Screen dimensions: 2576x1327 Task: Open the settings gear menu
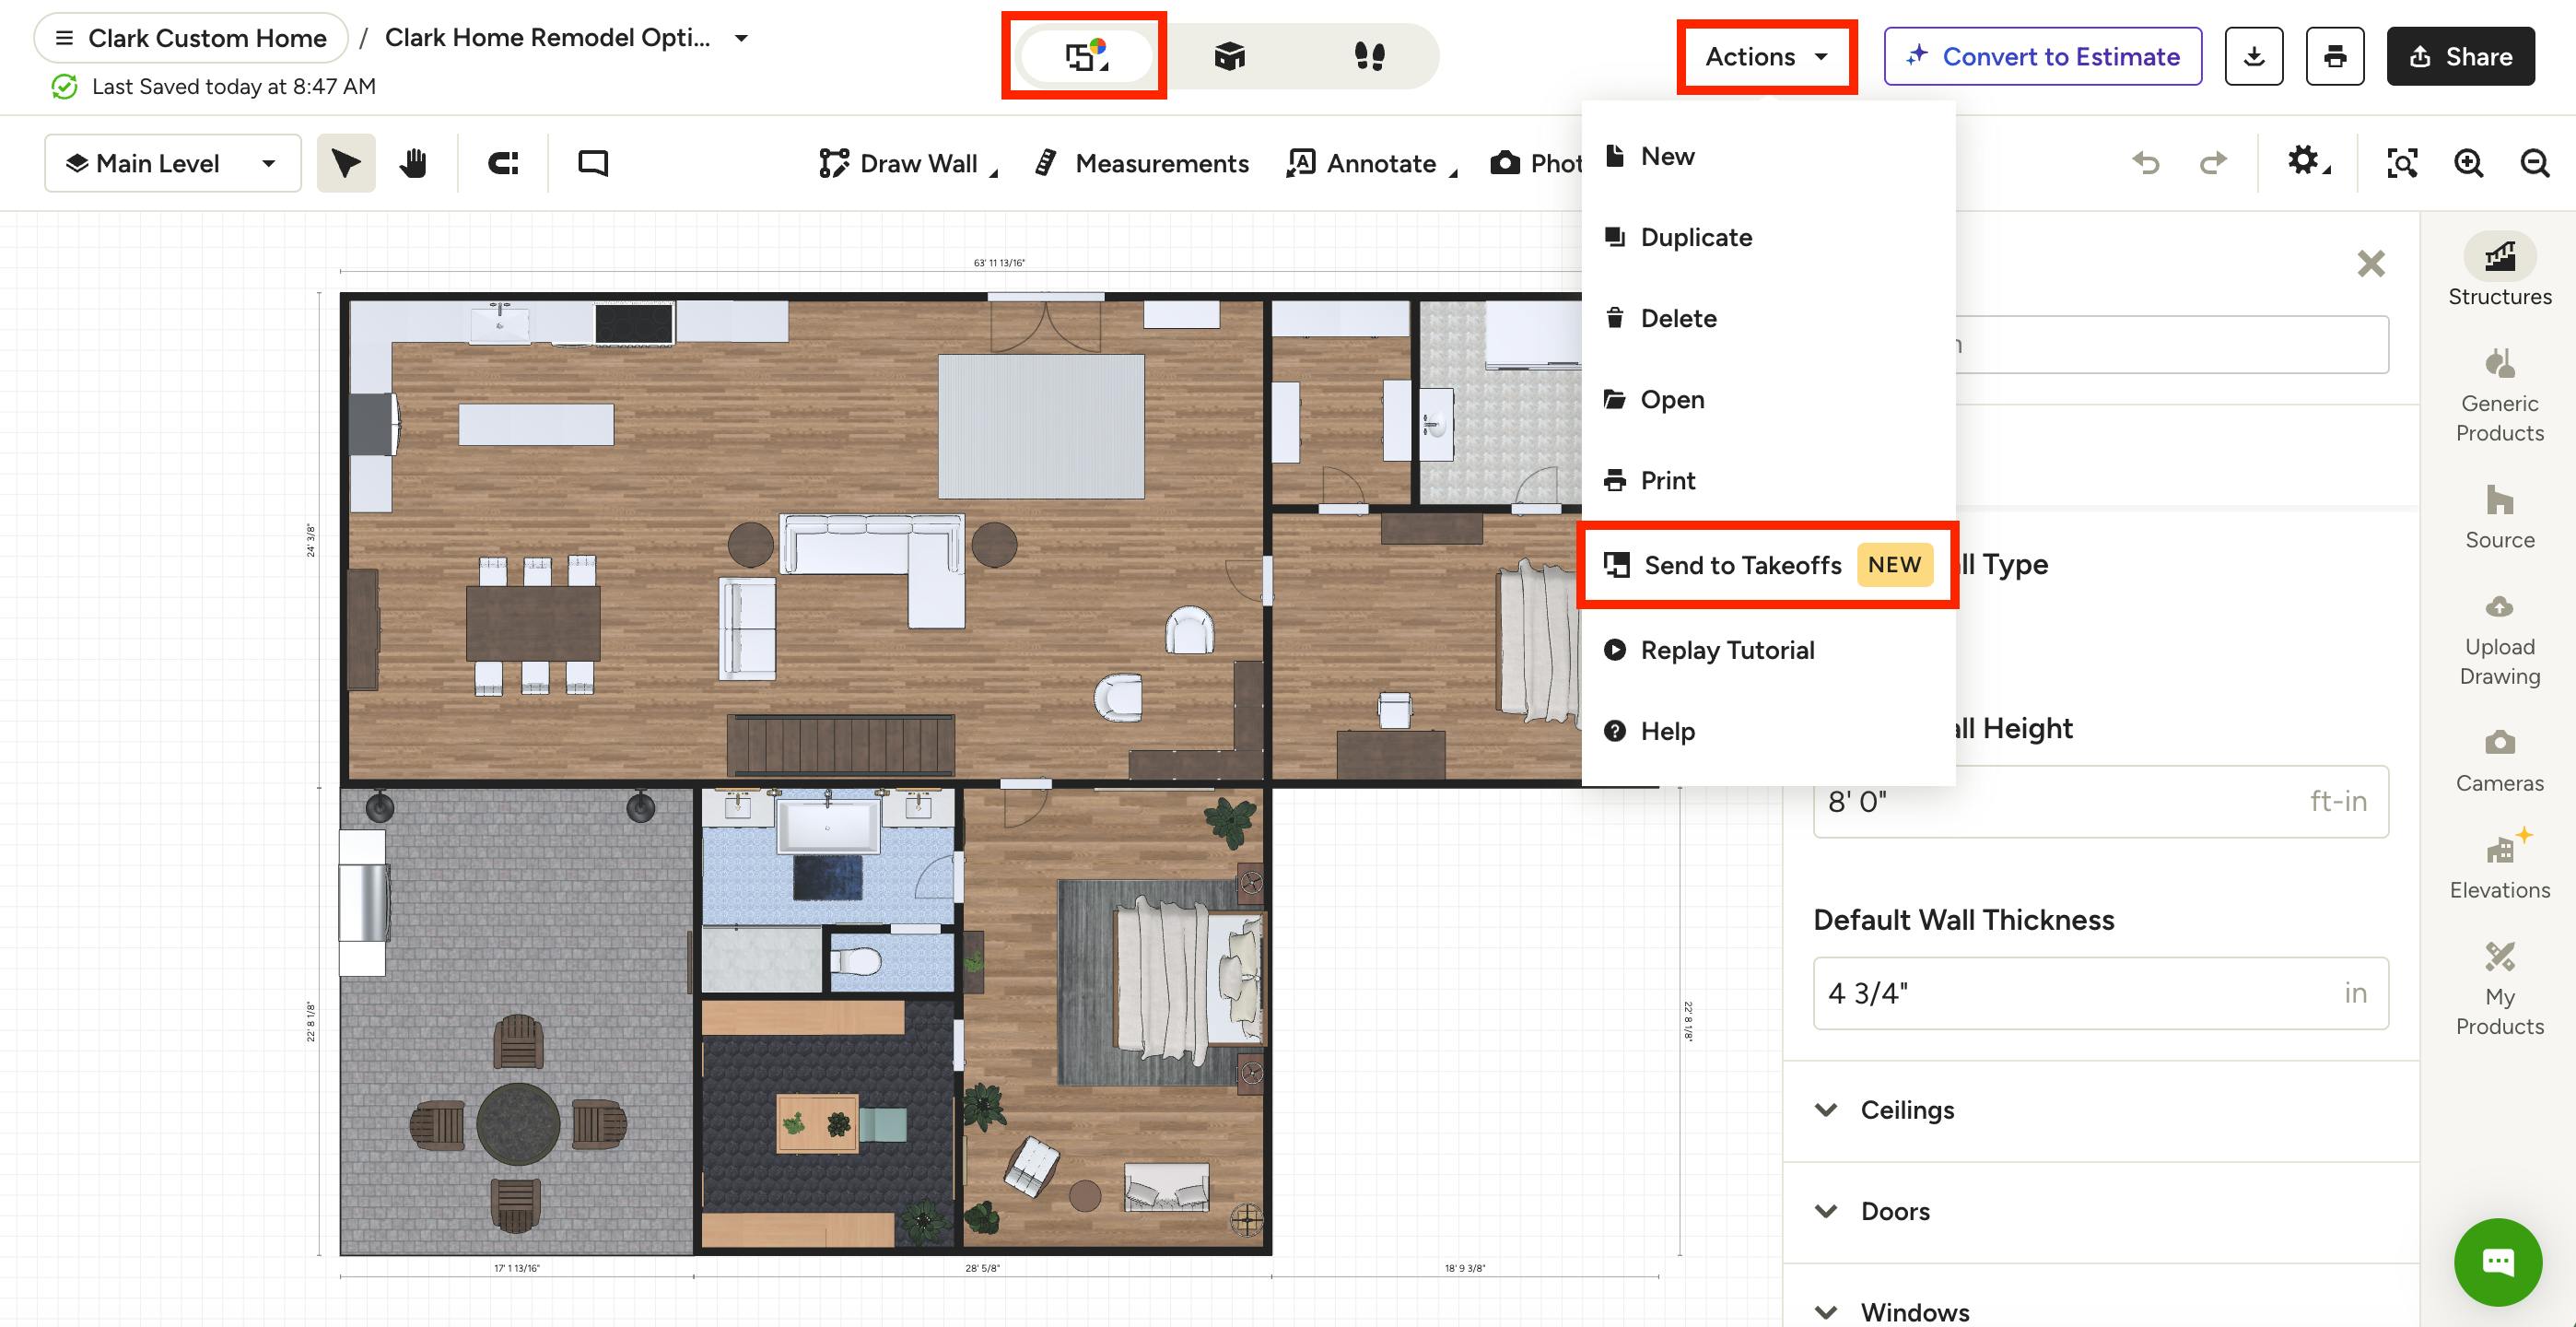[x=2307, y=161]
